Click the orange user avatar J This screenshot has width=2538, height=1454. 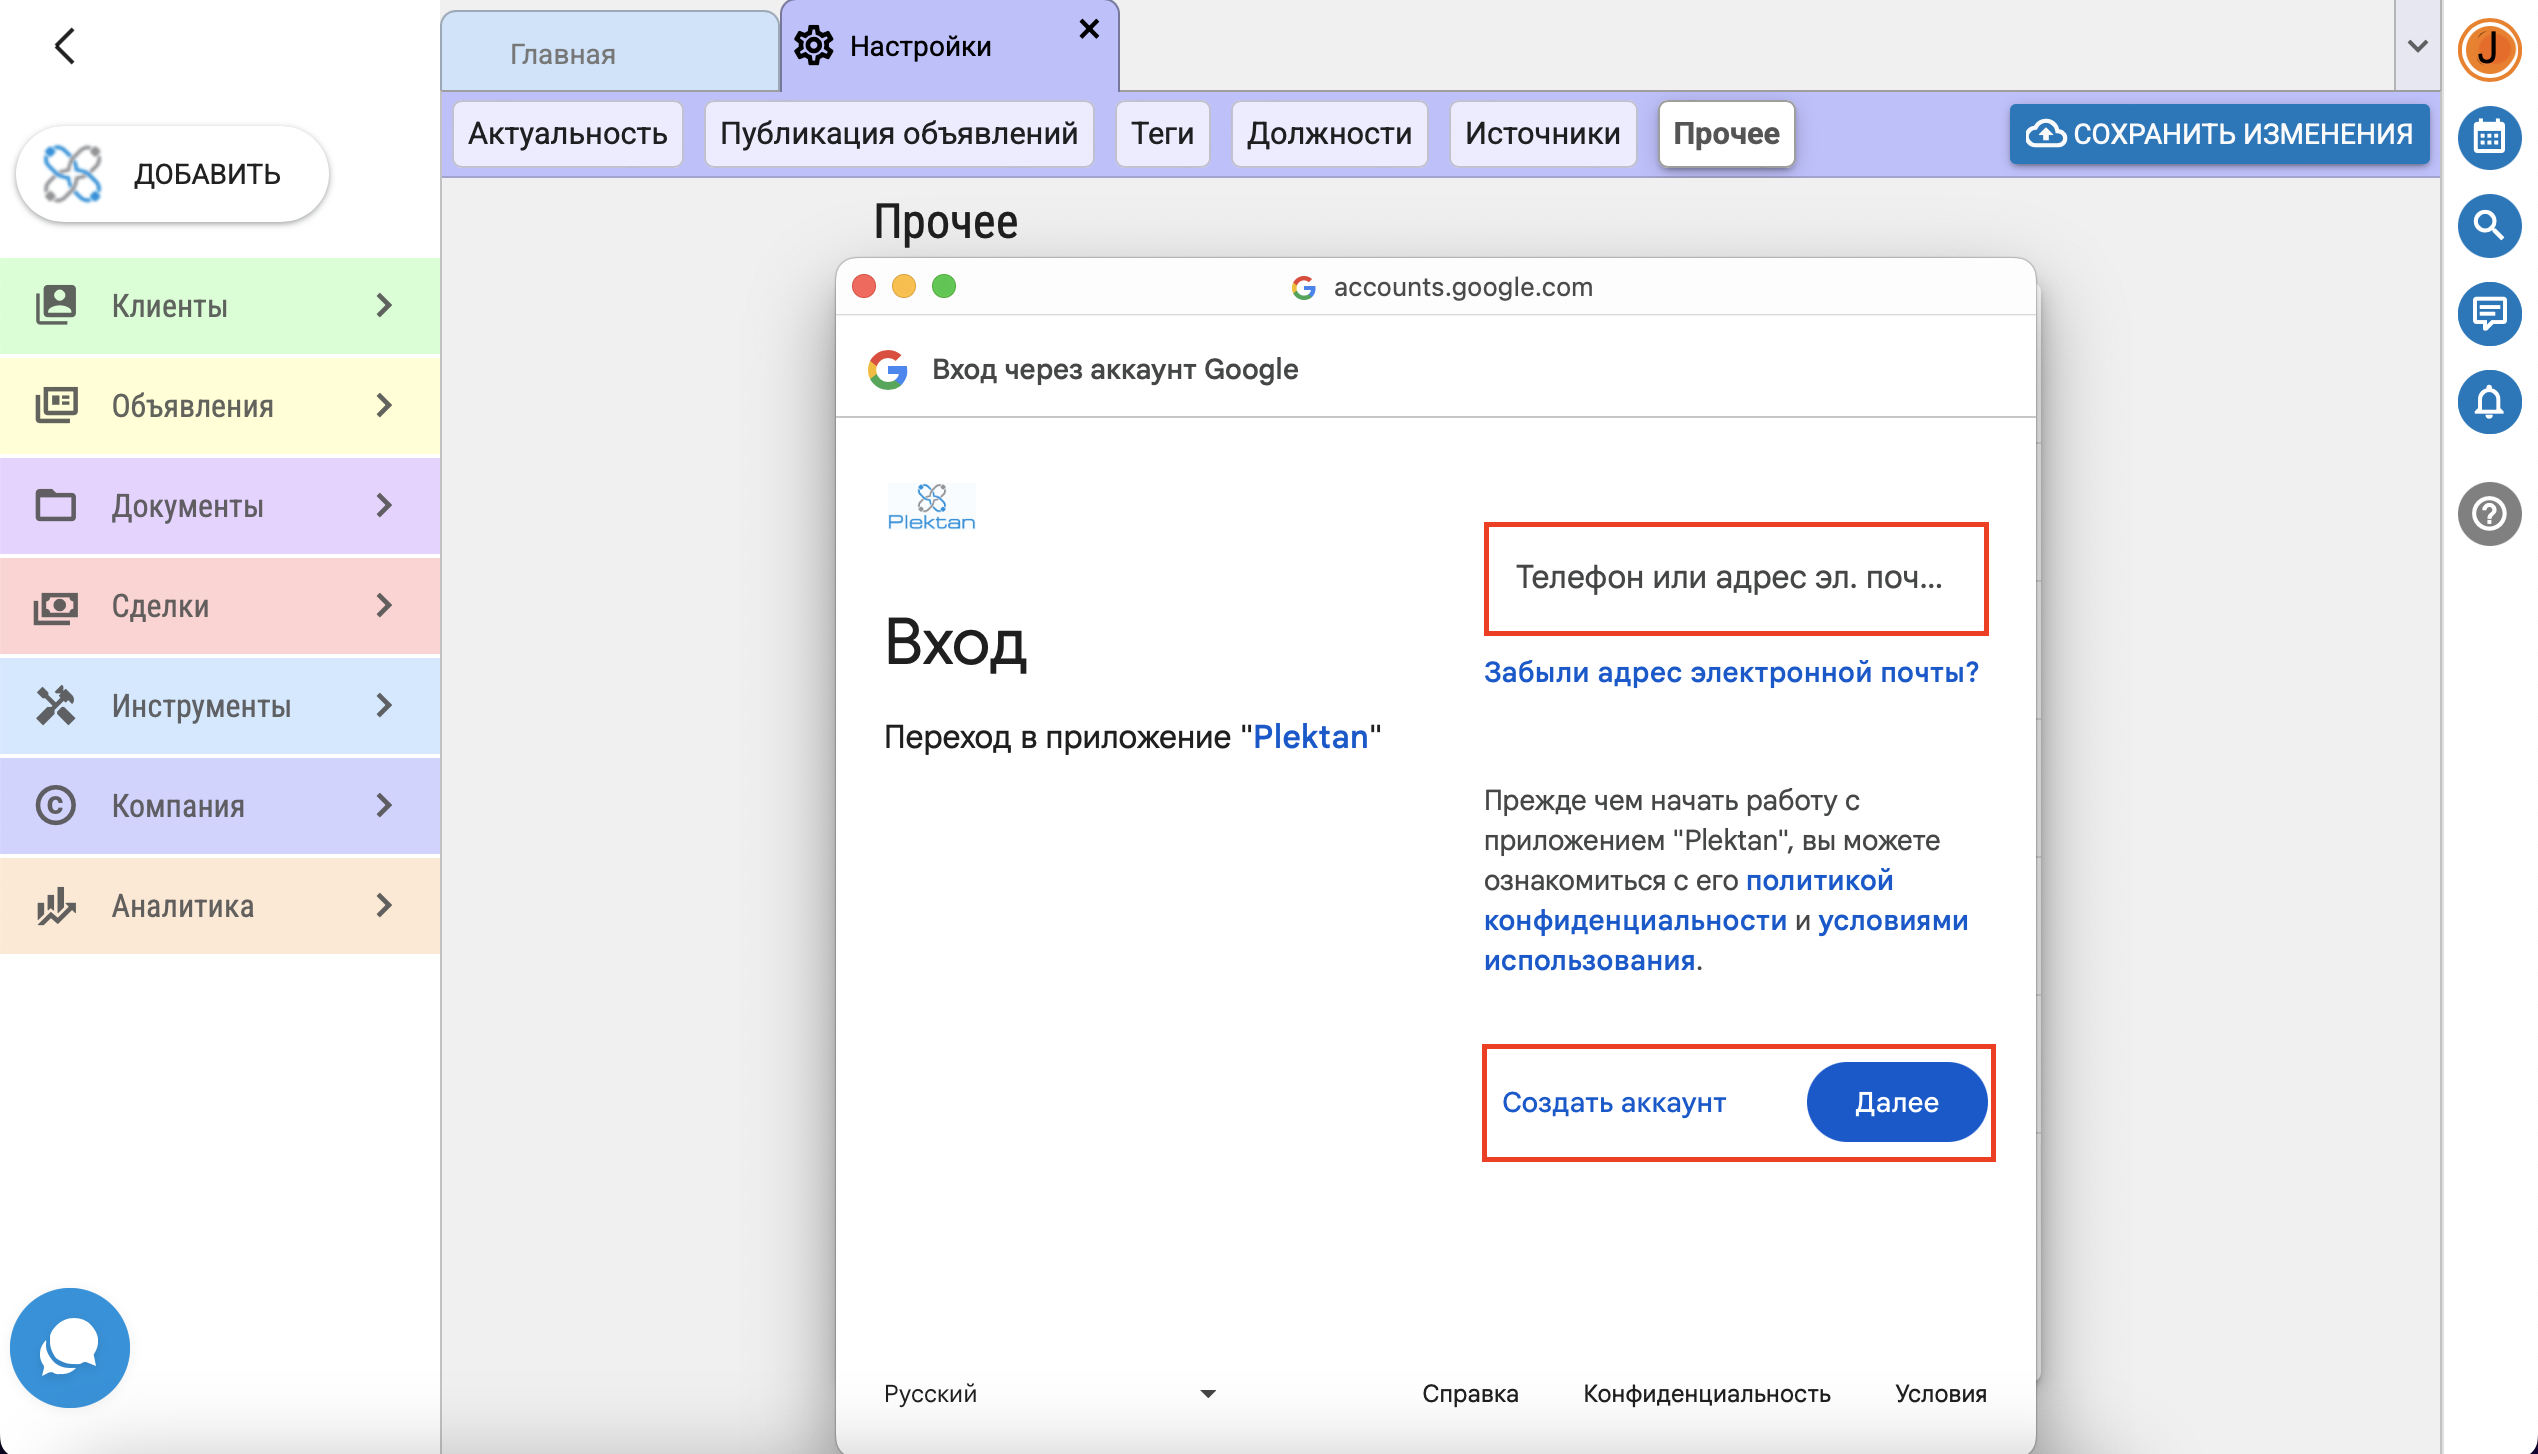tap(2488, 48)
